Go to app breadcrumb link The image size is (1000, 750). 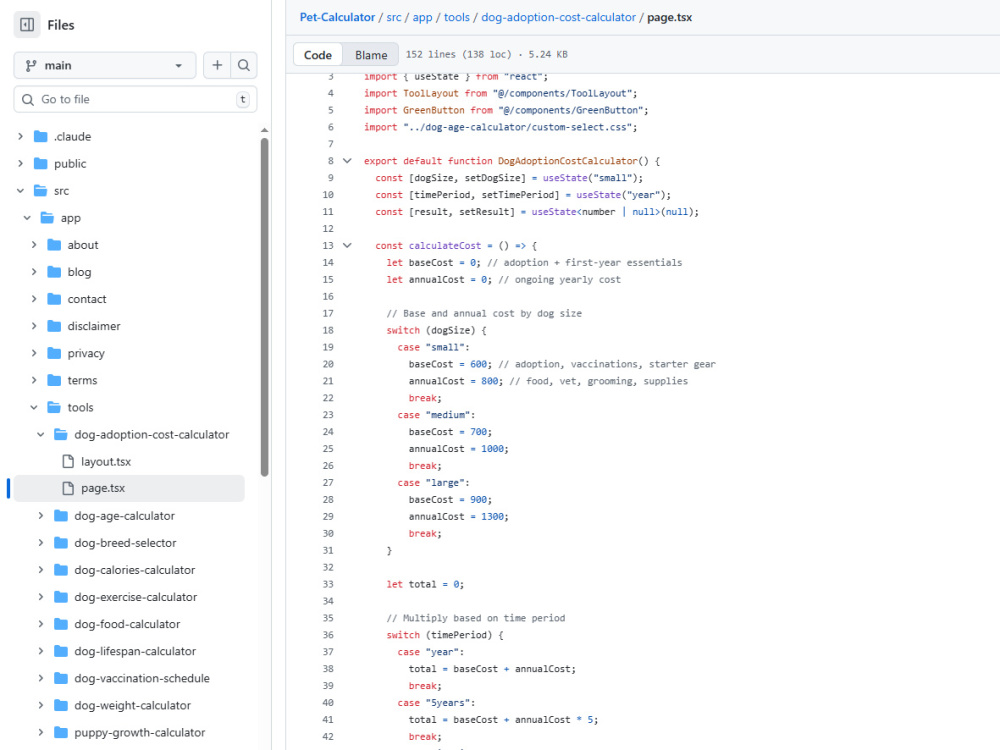[422, 17]
